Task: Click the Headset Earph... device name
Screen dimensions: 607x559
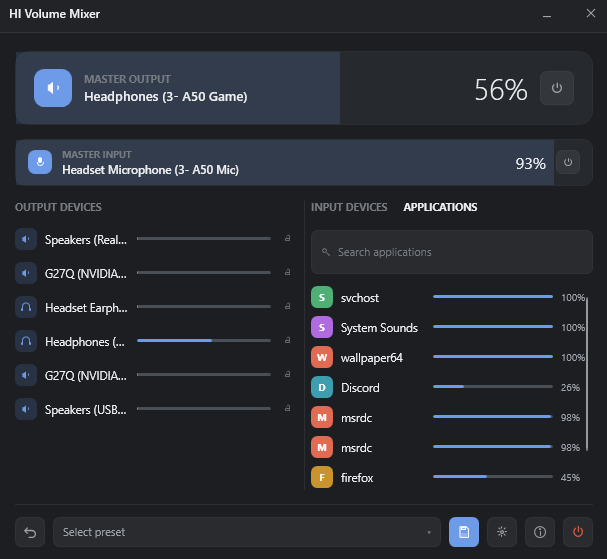Action: tap(86, 308)
